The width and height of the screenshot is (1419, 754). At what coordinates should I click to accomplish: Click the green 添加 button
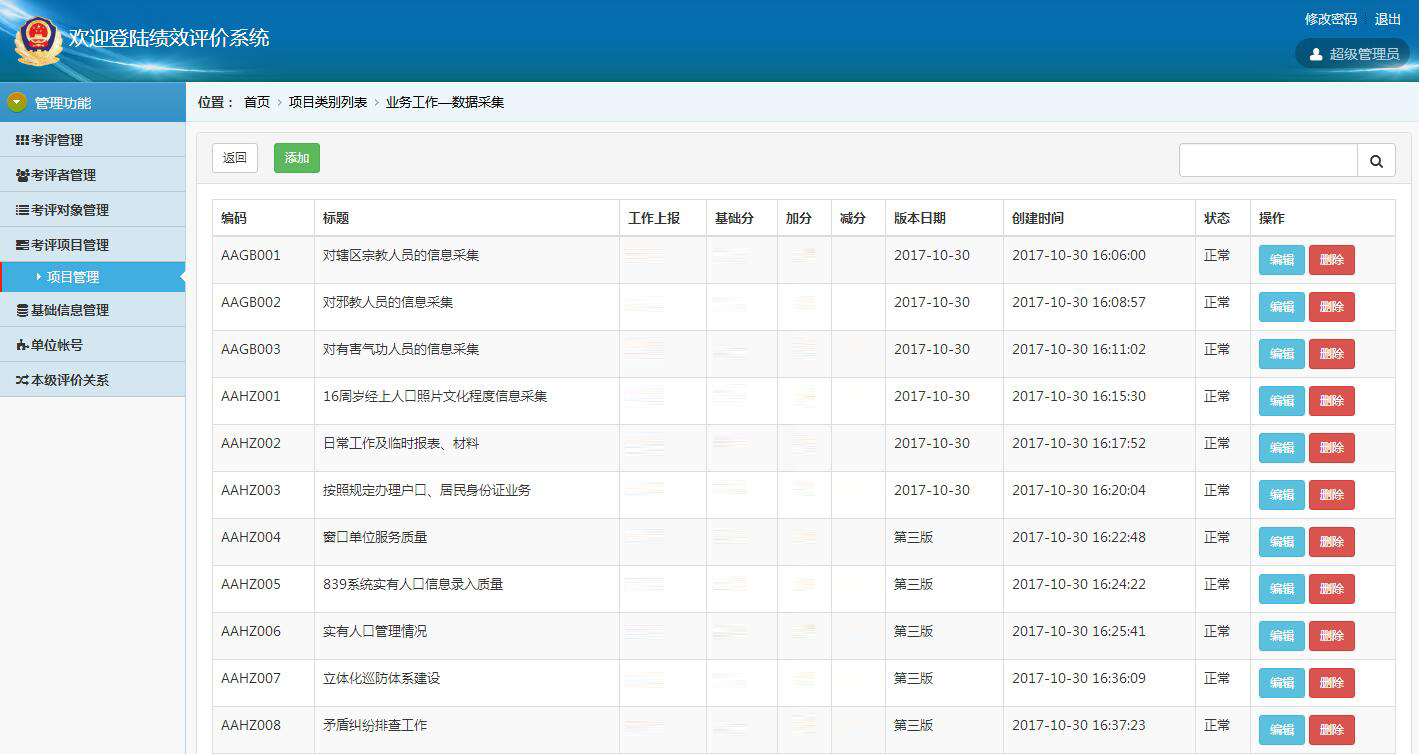296,157
